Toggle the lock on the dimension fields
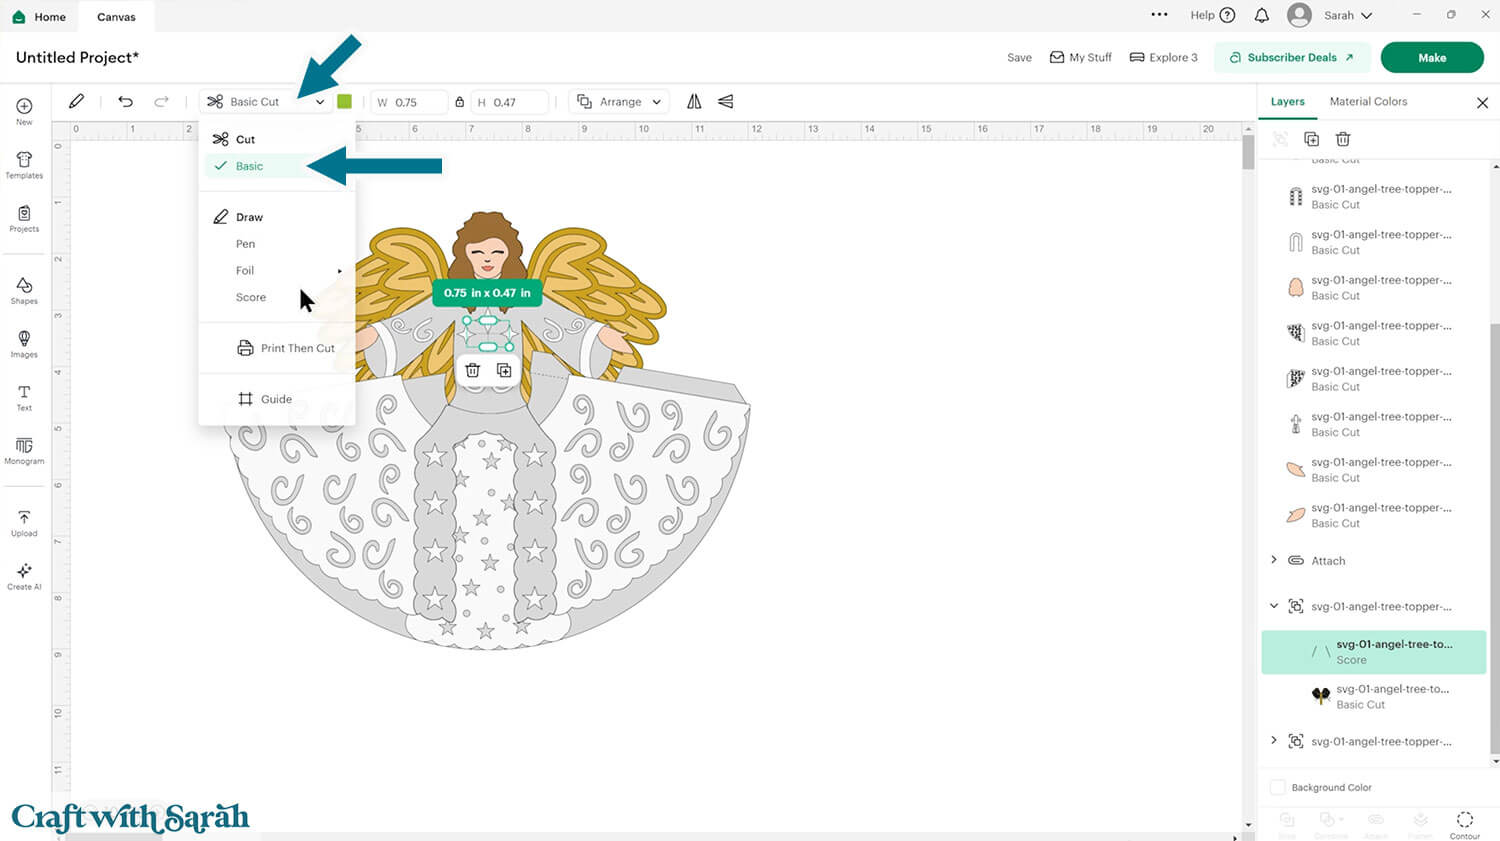Viewport: 1500px width, 841px height. click(461, 101)
